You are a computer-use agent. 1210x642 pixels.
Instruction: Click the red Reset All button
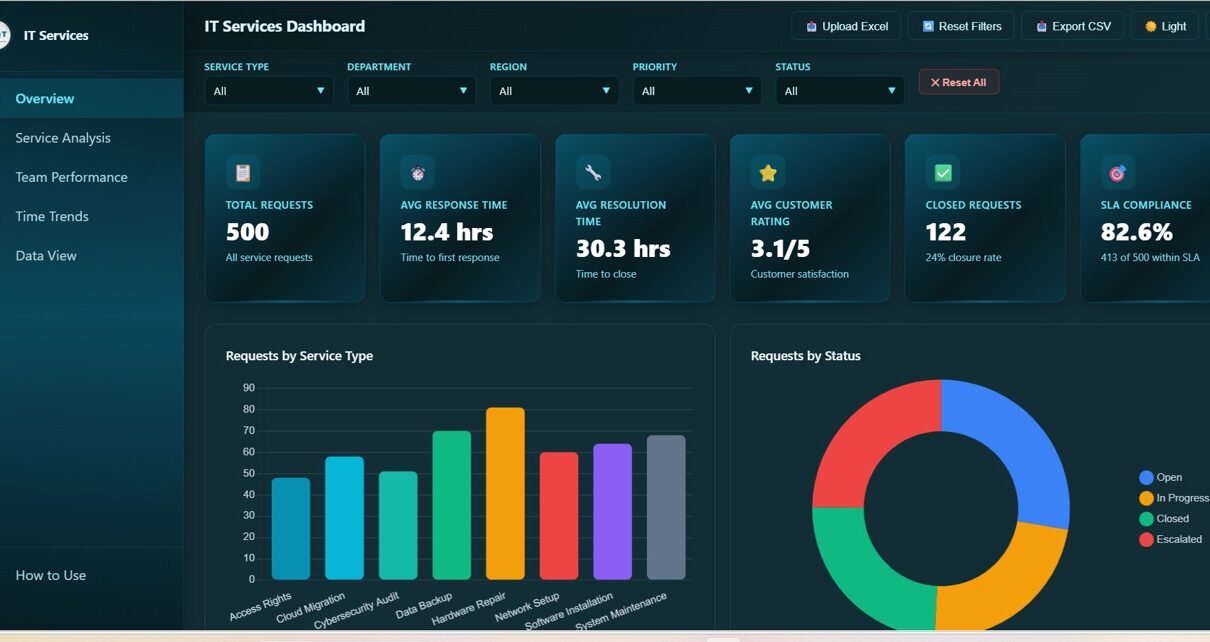958,82
